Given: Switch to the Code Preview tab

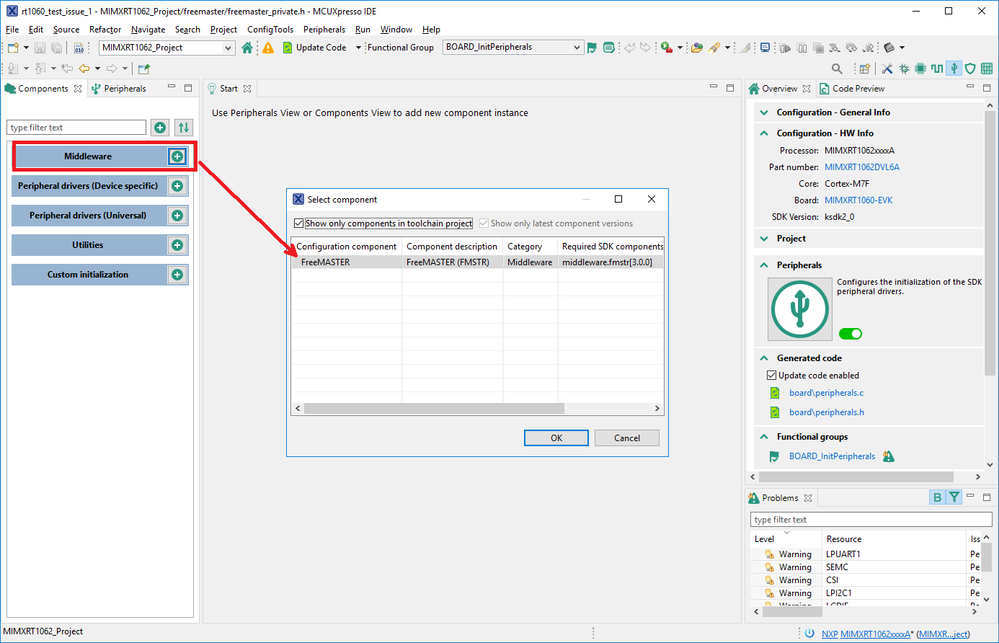Looking at the screenshot, I should 852,89.
